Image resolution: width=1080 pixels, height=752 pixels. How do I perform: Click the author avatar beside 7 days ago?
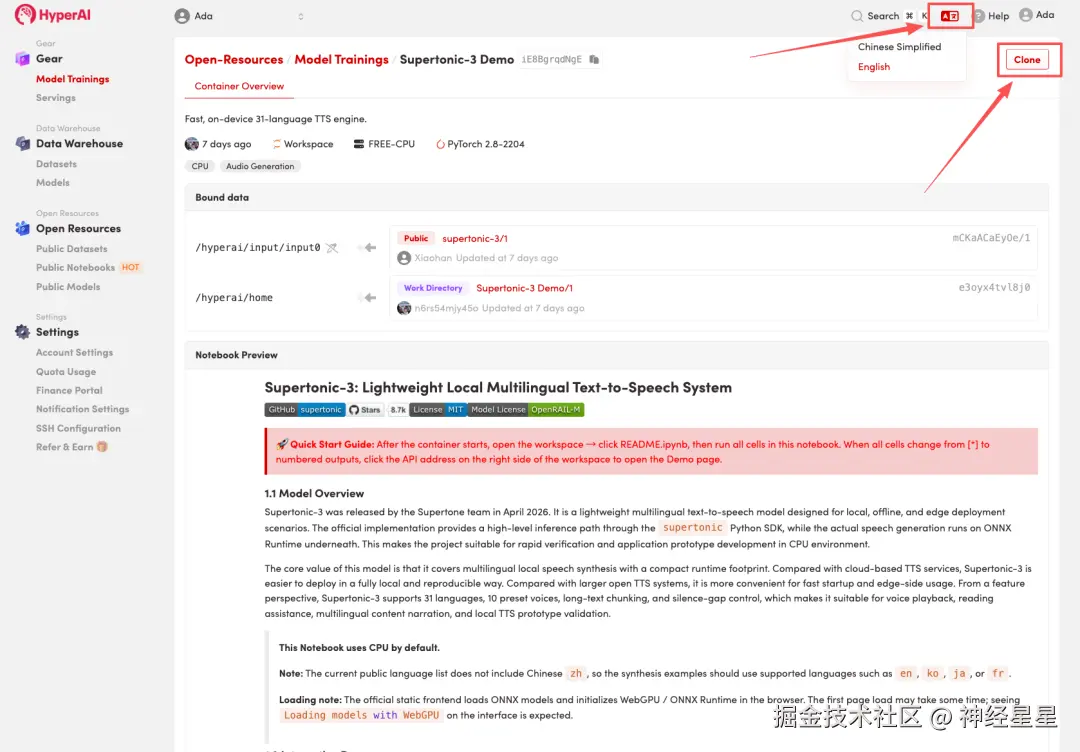[x=191, y=144]
